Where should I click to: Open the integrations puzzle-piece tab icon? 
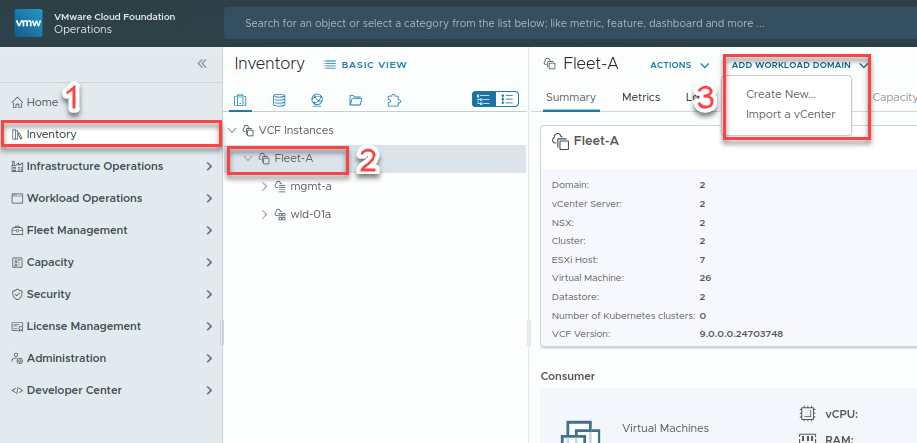coord(393,100)
